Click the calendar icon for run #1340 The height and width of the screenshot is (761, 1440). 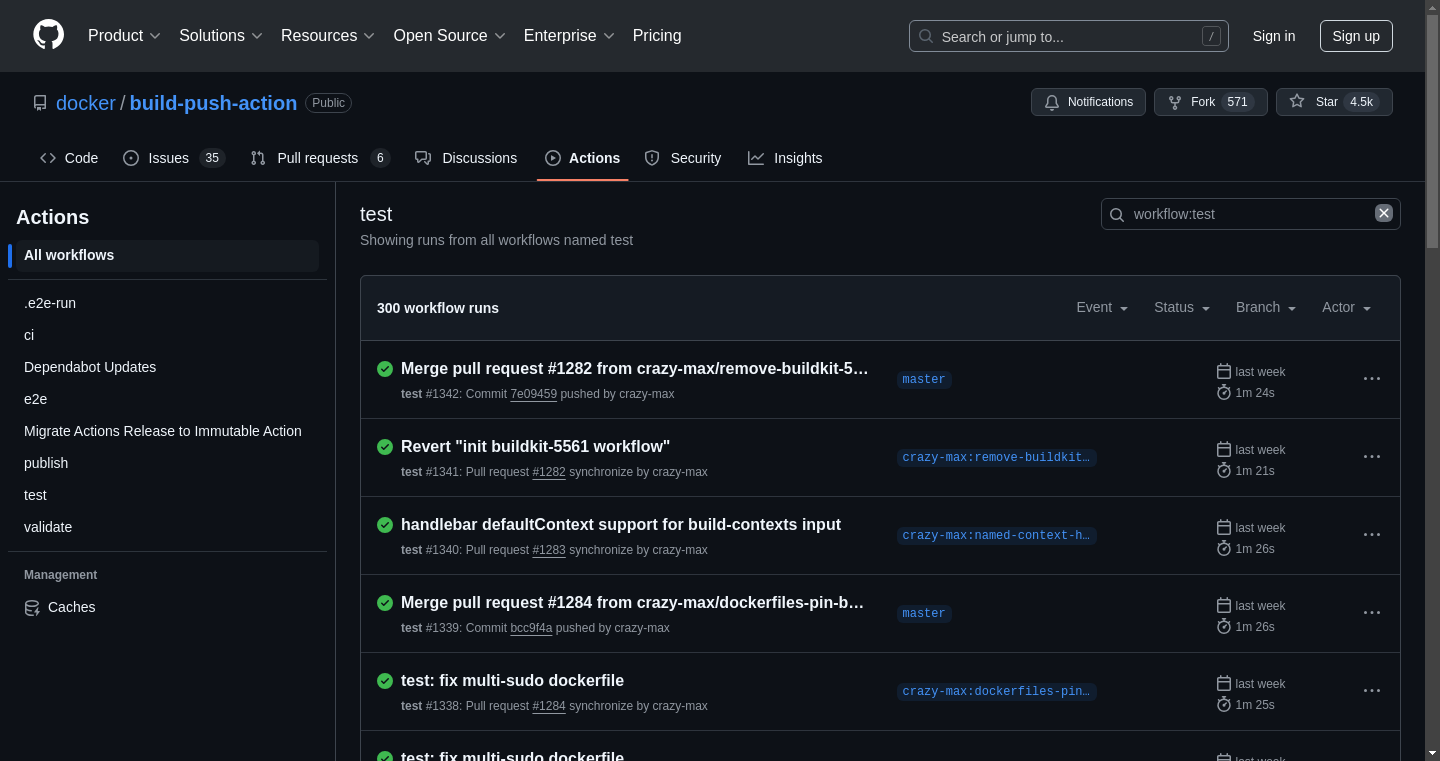[1224, 527]
